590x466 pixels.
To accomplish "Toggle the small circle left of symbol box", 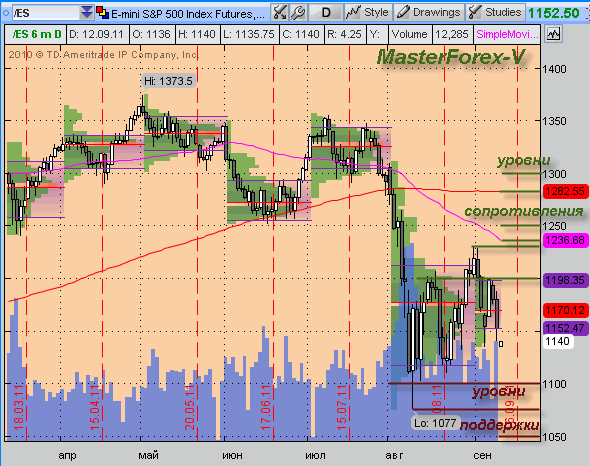I will coord(6,13).
